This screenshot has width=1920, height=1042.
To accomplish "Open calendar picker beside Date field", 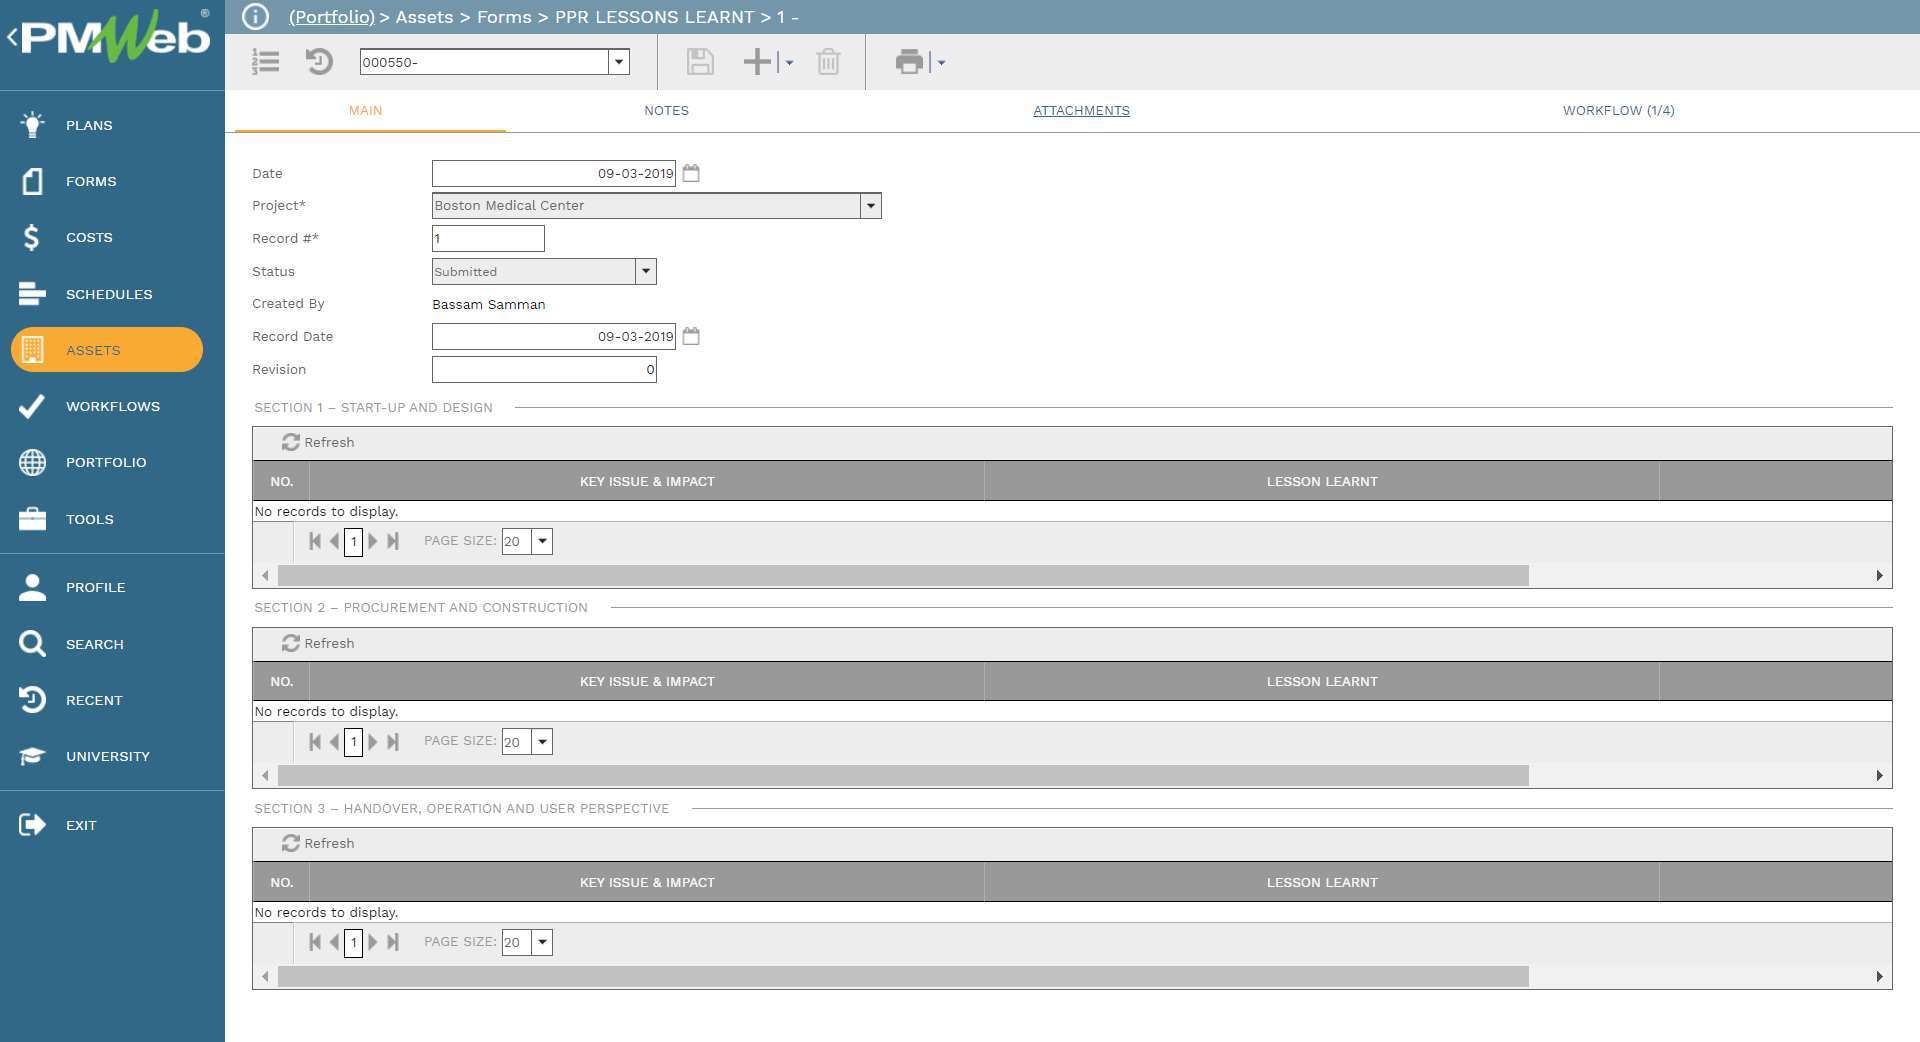I will (691, 173).
